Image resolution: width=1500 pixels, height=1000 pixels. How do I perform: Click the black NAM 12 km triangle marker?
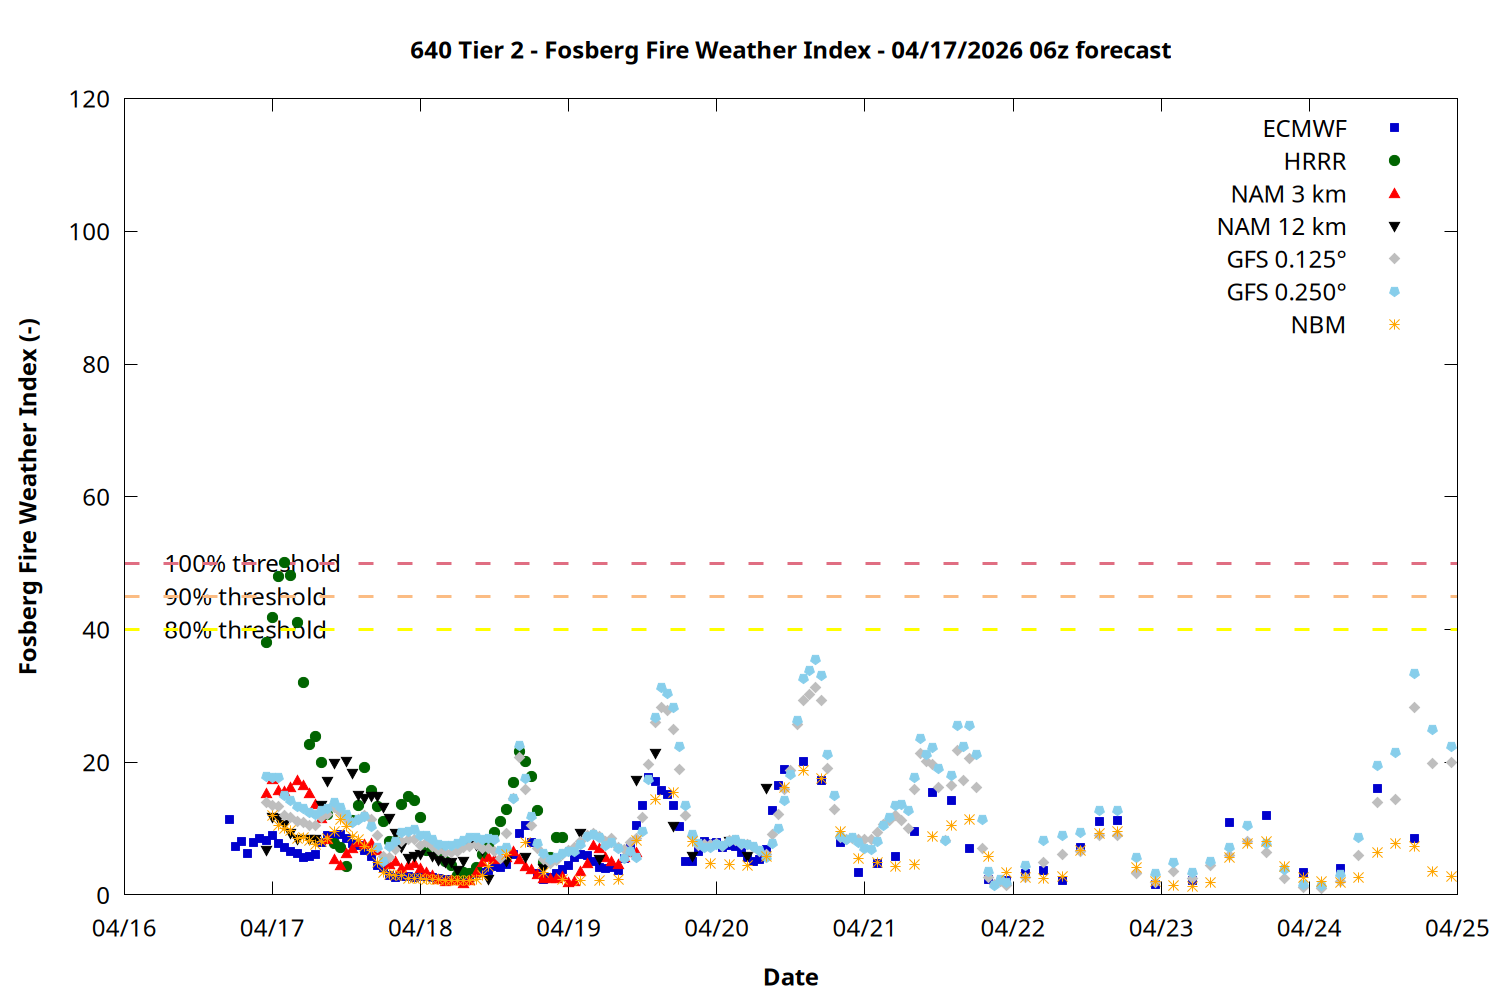(x=1394, y=227)
